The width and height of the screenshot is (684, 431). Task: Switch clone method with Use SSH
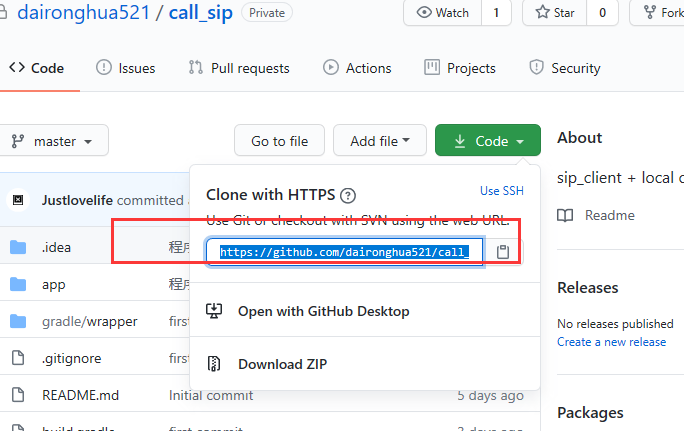coord(502,191)
